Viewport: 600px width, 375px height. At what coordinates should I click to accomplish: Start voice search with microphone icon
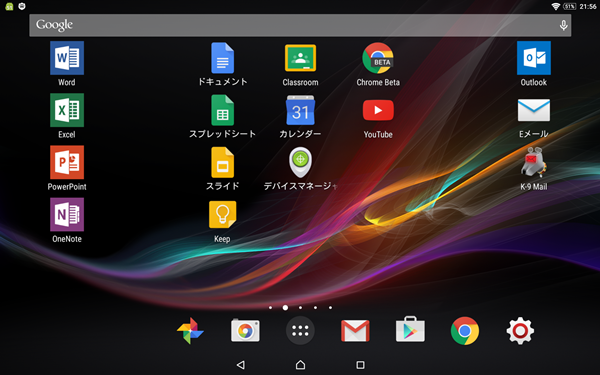(x=563, y=25)
